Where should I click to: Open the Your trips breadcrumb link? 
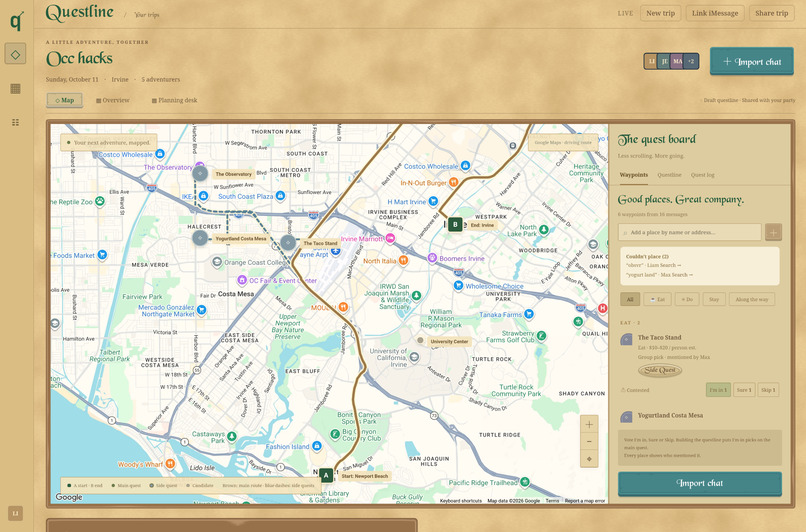146,15
